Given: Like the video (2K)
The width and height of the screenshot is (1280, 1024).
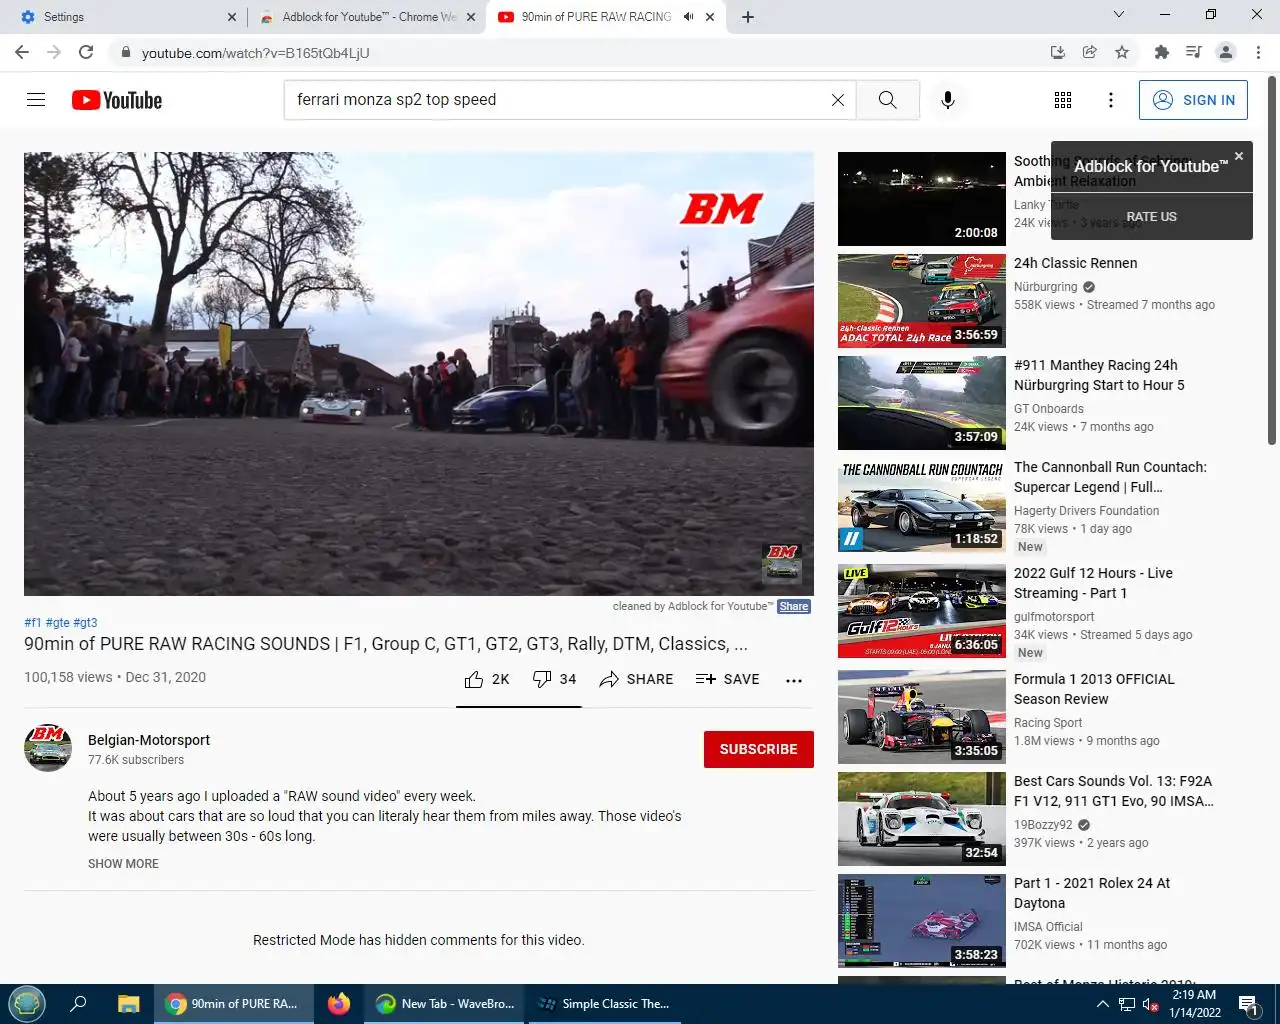Looking at the screenshot, I should (x=487, y=679).
